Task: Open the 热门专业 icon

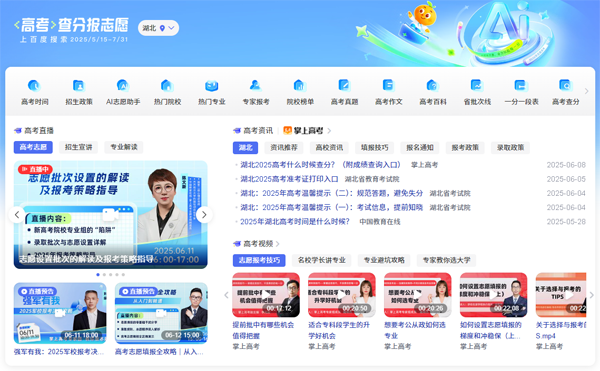Action: (x=212, y=86)
